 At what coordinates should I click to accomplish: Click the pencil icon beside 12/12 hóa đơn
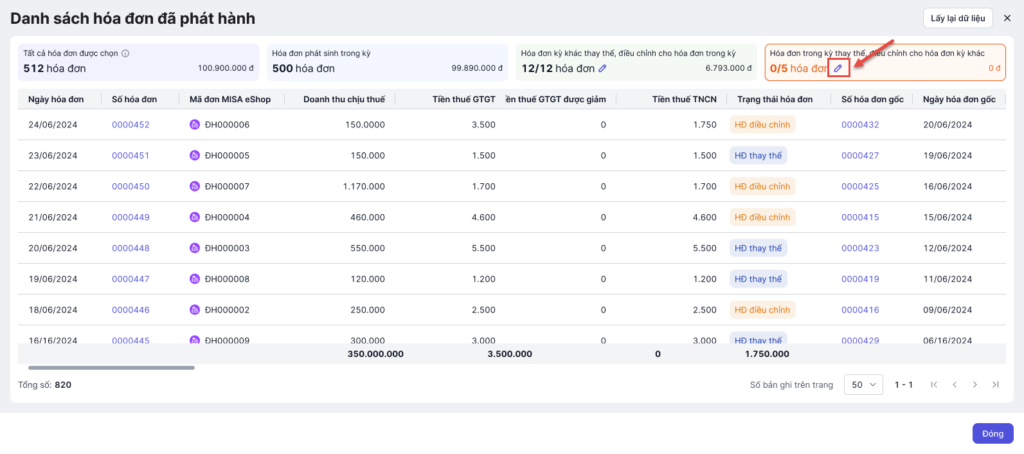[x=603, y=68]
